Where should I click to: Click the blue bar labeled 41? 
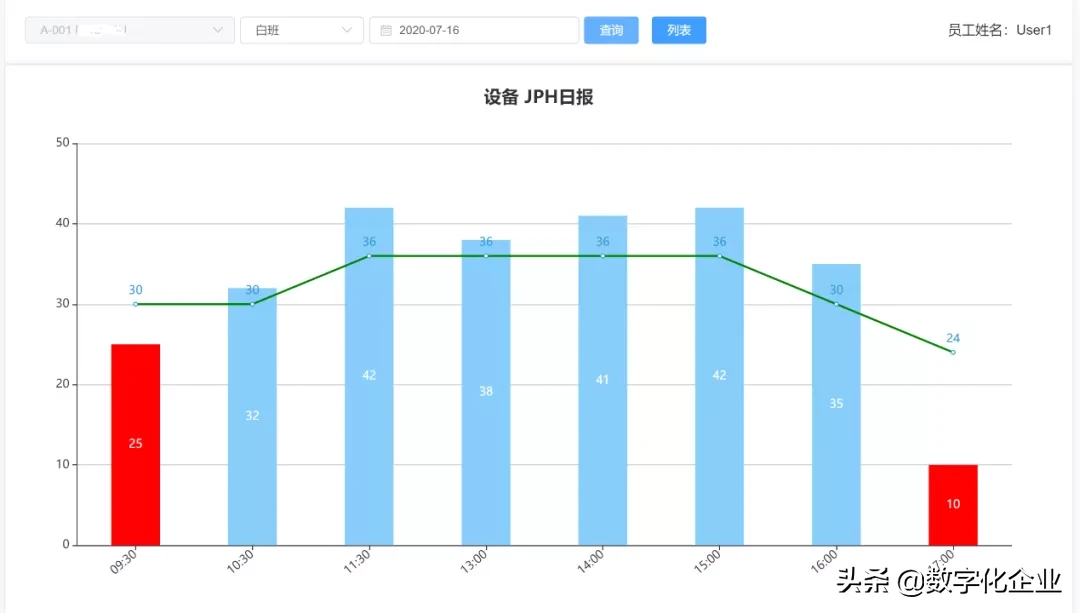[x=601, y=380]
